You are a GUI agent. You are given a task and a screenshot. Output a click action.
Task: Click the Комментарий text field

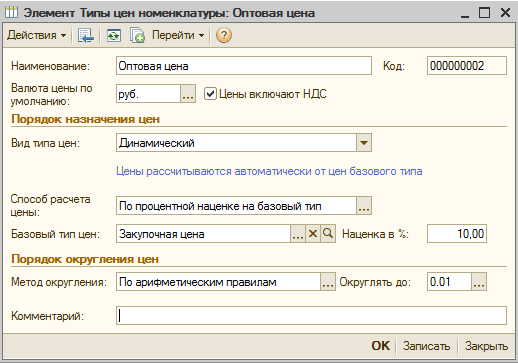[311, 315]
